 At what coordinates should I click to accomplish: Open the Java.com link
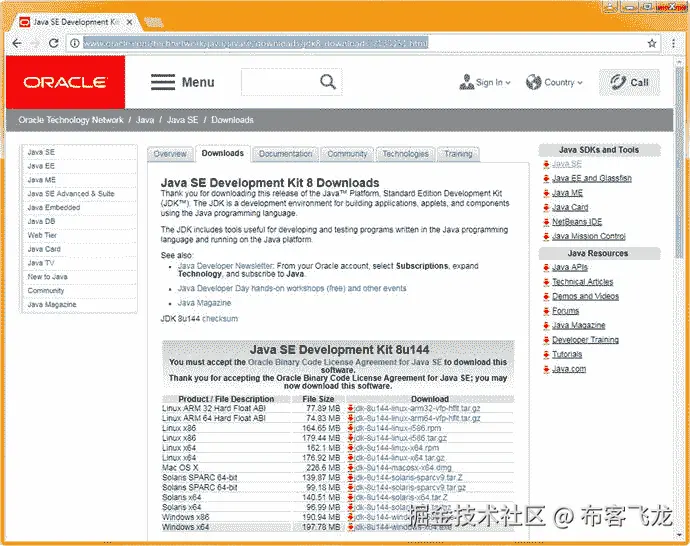(x=569, y=369)
